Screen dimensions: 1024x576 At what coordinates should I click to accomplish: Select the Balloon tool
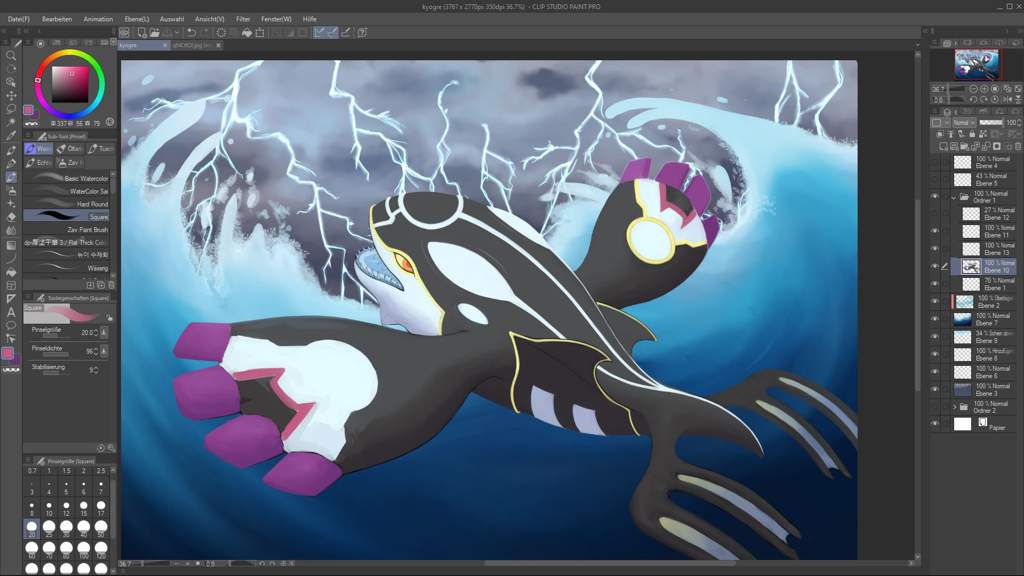tap(10, 325)
